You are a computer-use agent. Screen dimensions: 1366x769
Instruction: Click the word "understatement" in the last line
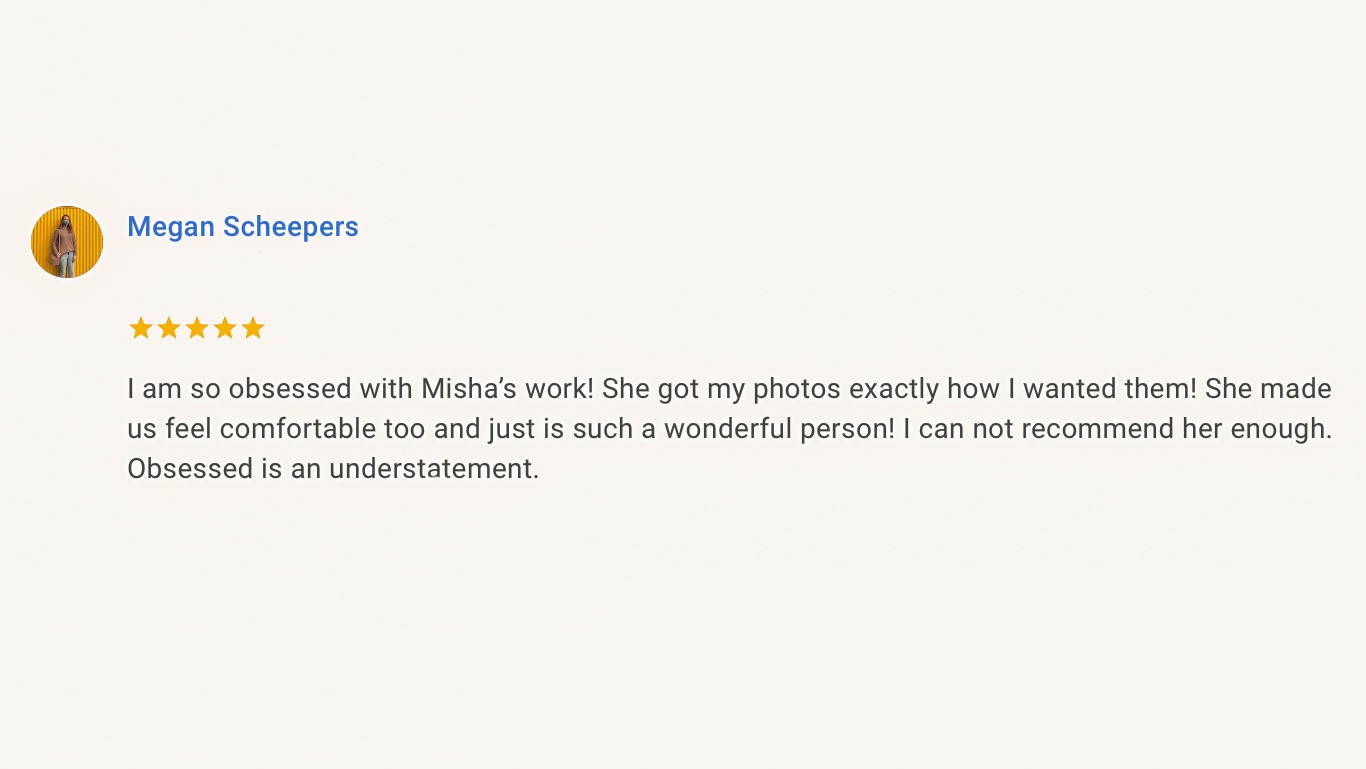pos(433,469)
